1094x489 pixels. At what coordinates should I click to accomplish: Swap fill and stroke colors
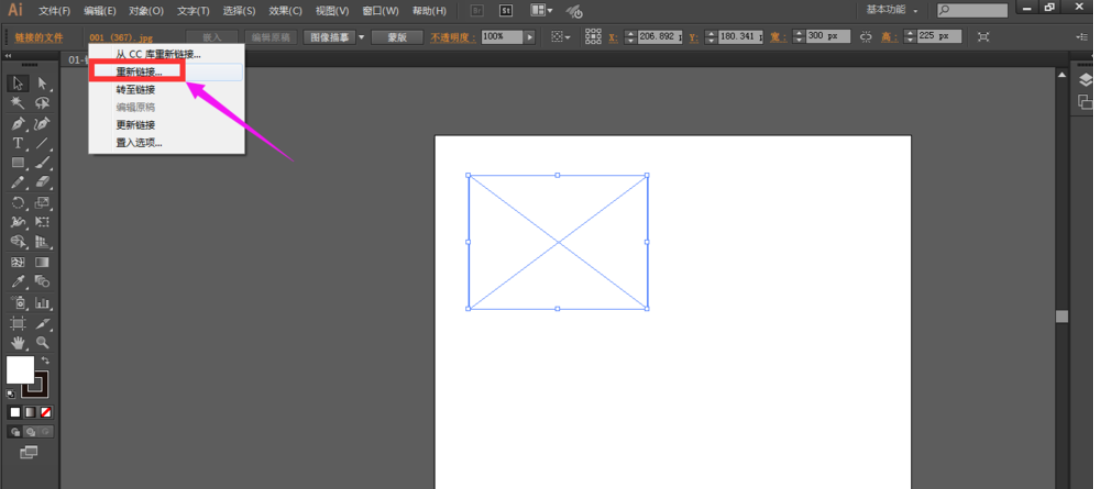pyautogui.click(x=45, y=360)
